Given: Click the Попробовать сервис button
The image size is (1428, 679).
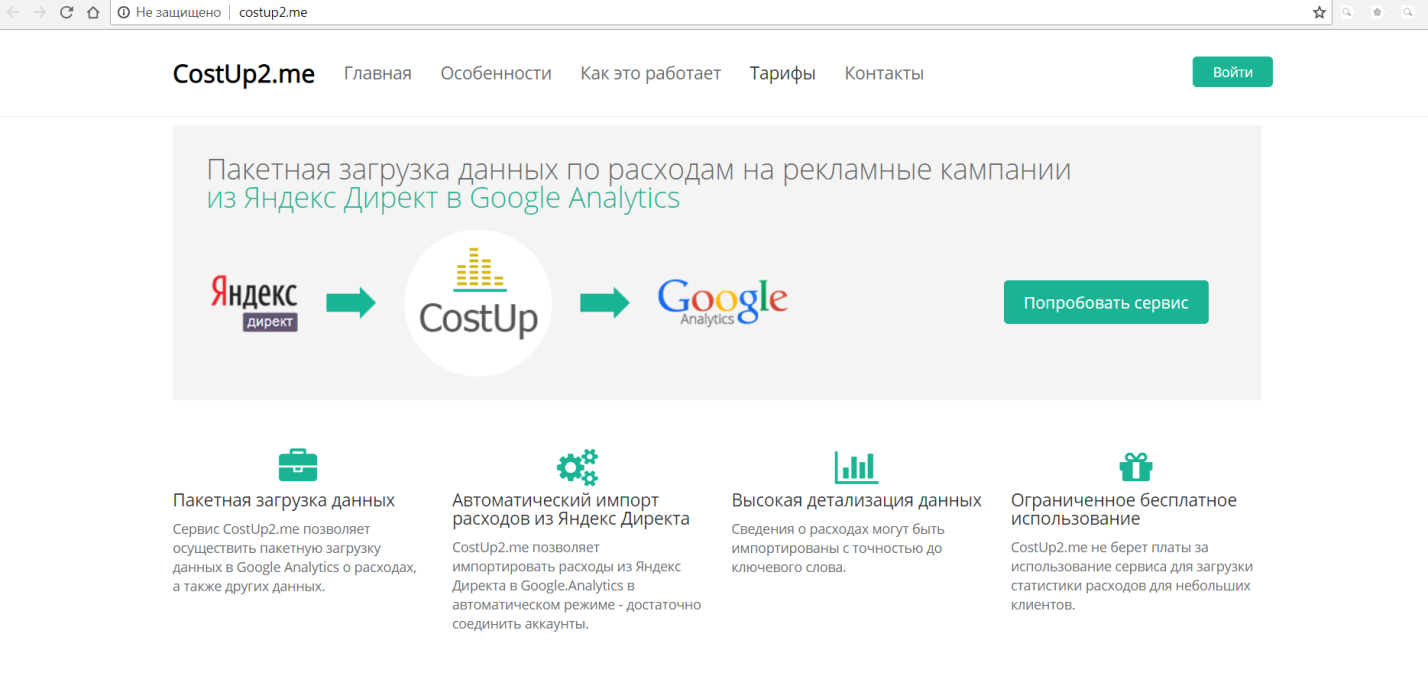Looking at the screenshot, I should 1106,302.
